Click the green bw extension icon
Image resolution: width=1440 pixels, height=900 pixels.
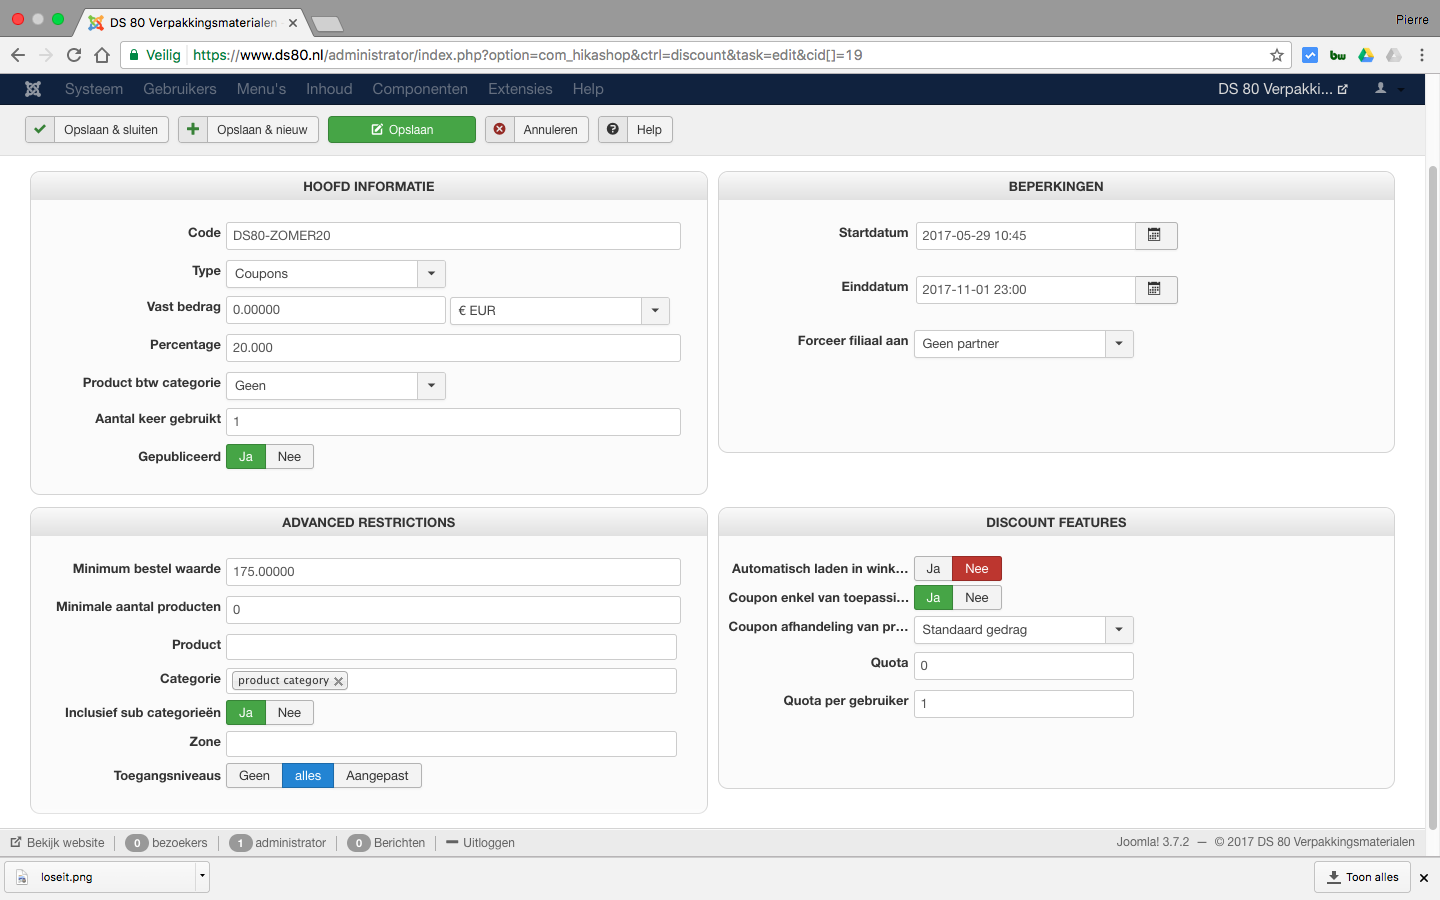[x=1338, y=55]
